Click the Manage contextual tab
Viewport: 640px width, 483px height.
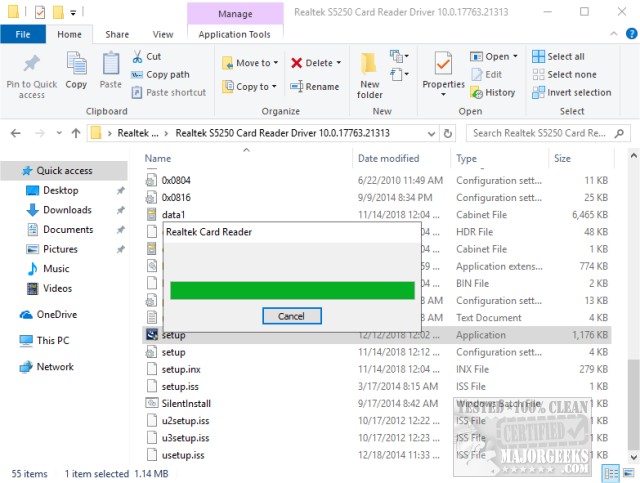tap(235, 13)
